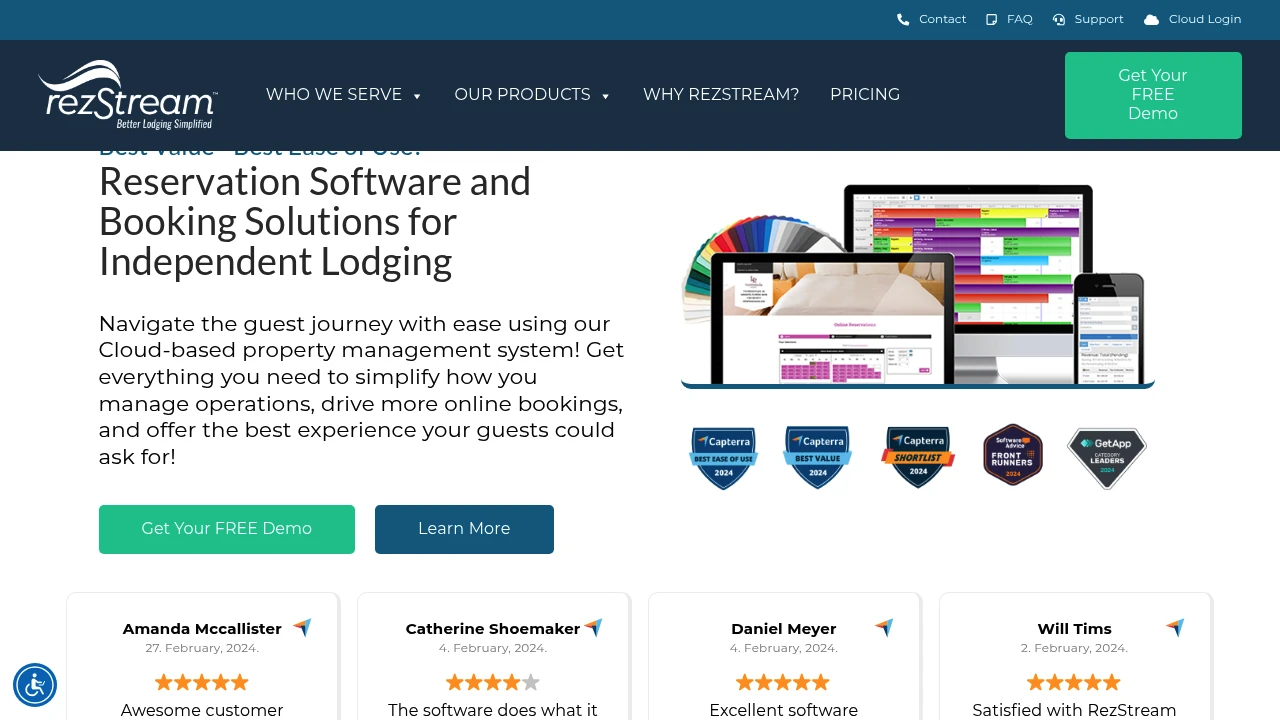Click the Get Your FREE Demo header button
1280x720 pixels.
1152,95
